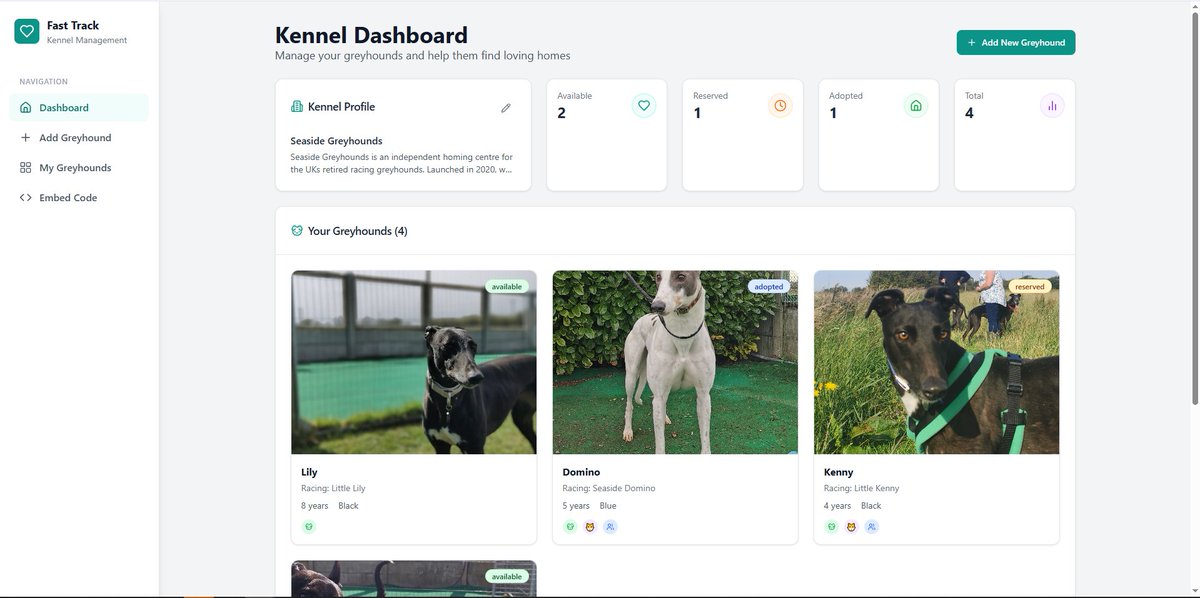1200x598 pixels.
Task: Click the Seaside Greyhounds kennel name
Action: click(x=336, y=141)
